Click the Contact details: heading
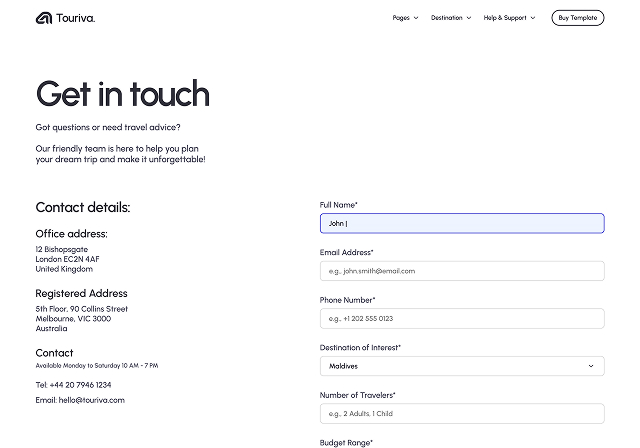640x448 pixels. (83, 207)
